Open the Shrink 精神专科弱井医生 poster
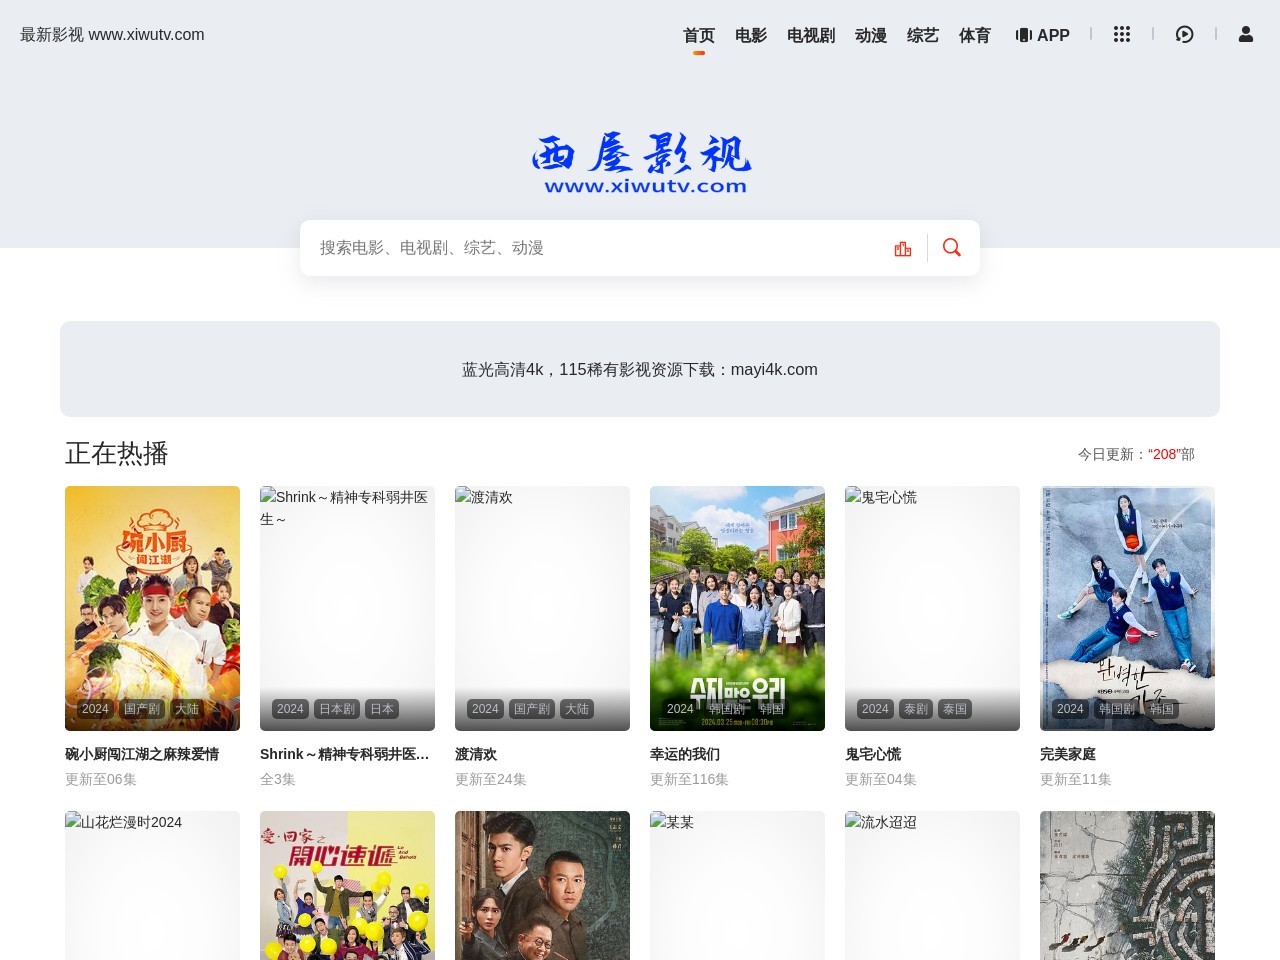This screenshot has height=960, width=1280. pyautogui.click(x=347, y=608)
